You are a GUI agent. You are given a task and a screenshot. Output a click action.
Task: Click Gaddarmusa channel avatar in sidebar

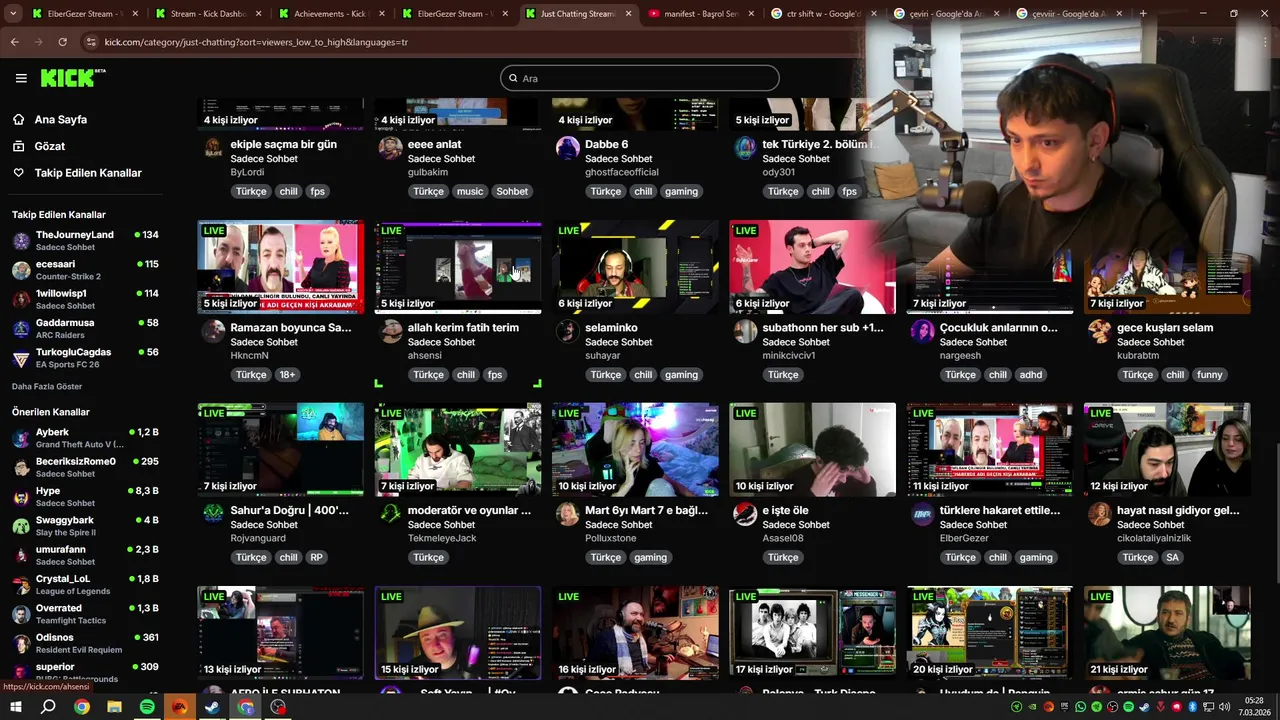tap(21, 329)
